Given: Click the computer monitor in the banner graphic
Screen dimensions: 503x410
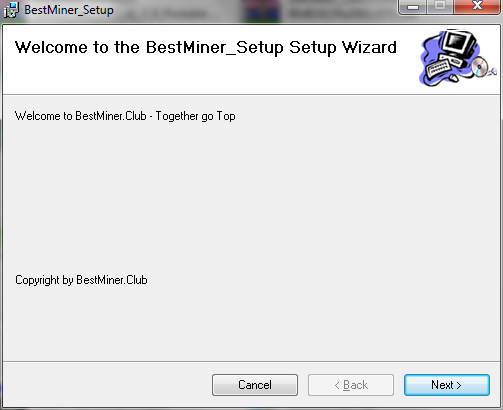Looking at the screenshot, I should click(x=458, y=43).
